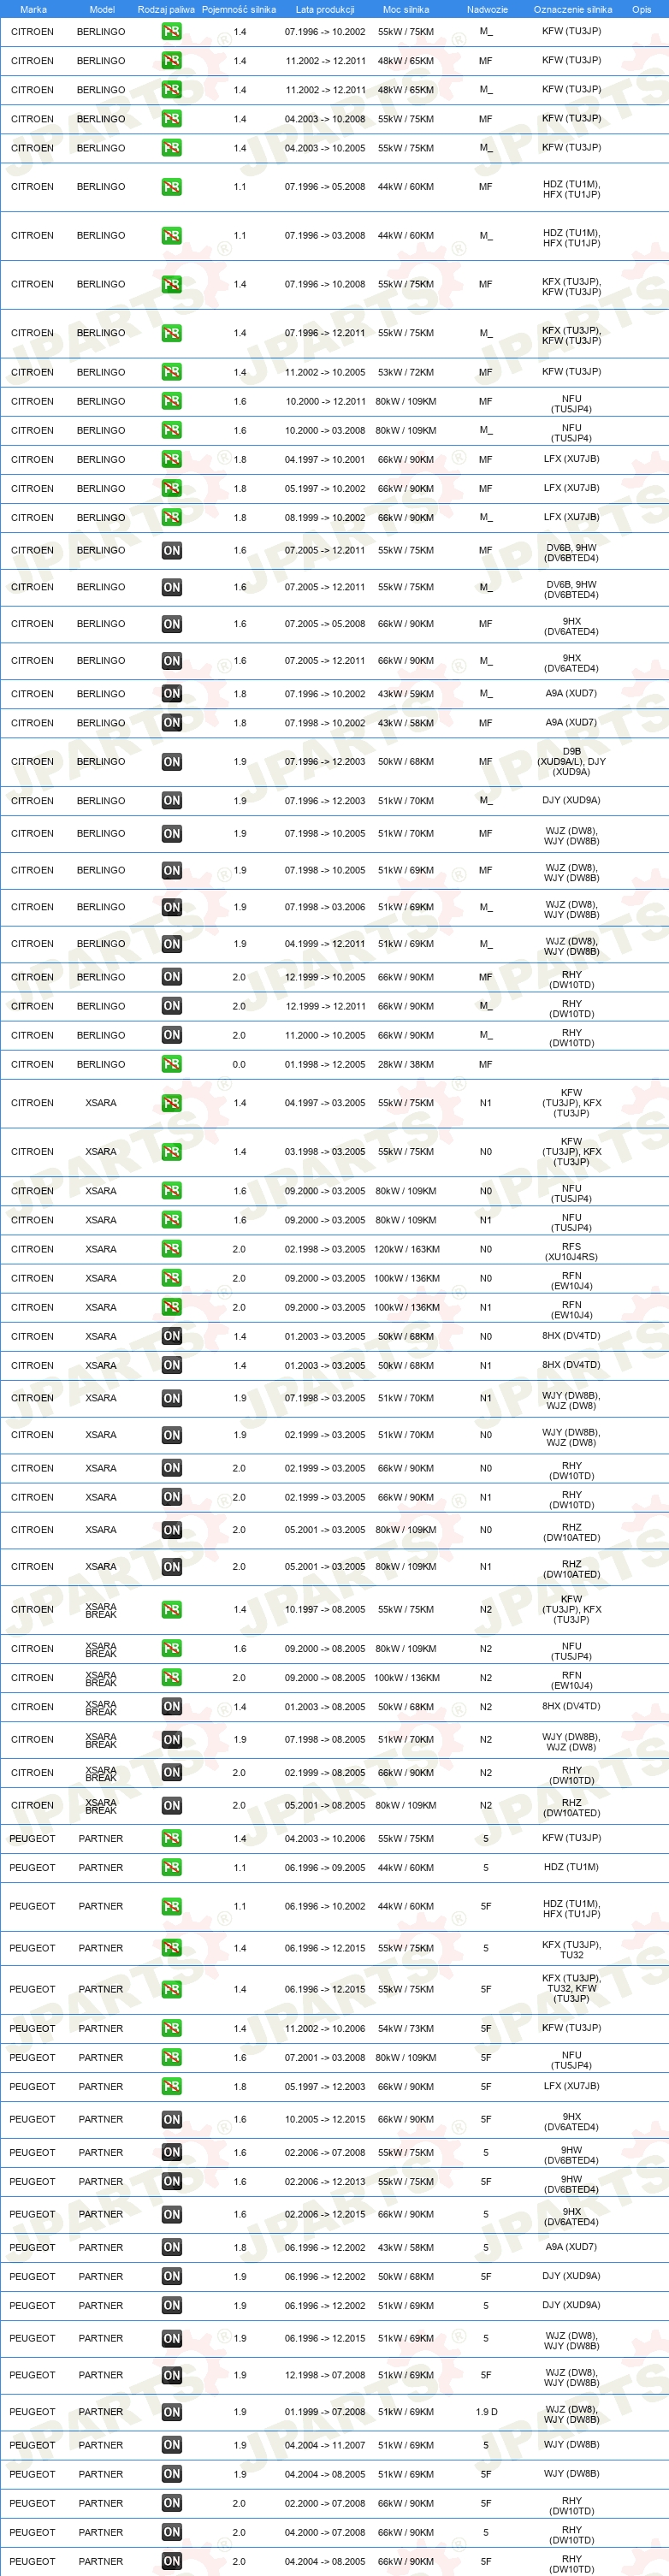Select the '10.1997 -> 08.2005' production years cell
Screen dimensions: 669x2576
tap(325, 1609)
